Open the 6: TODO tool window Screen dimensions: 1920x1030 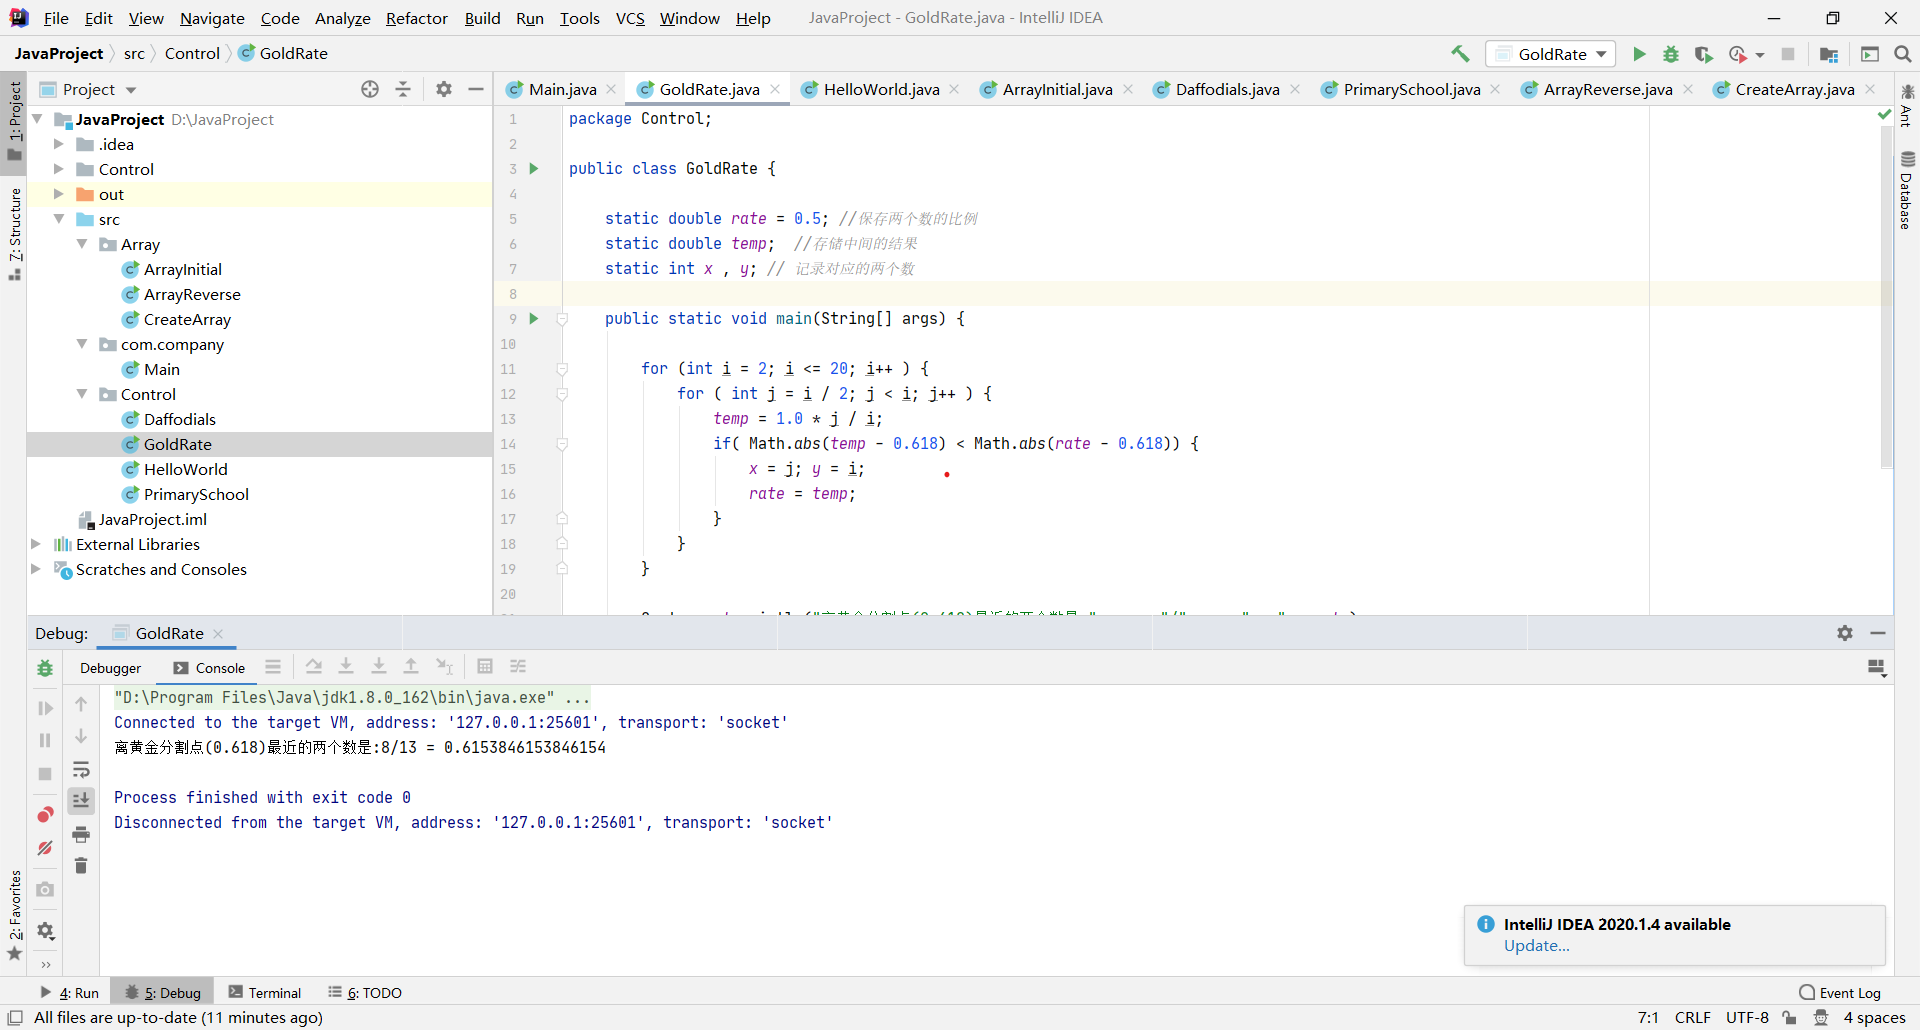pos(365,993)
